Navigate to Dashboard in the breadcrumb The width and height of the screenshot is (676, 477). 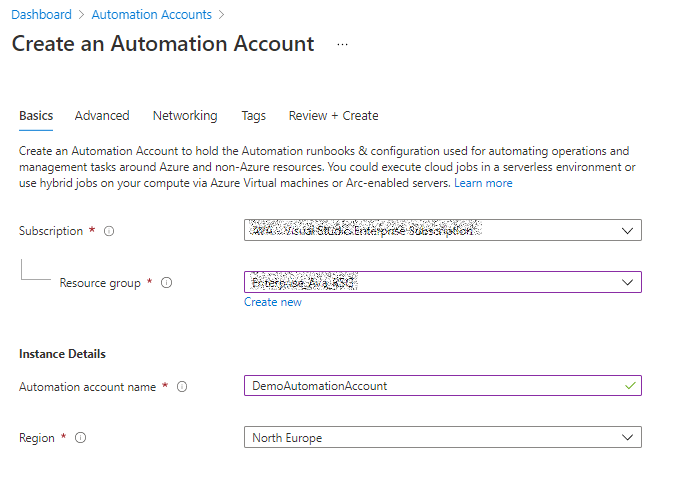click(41, 15)
